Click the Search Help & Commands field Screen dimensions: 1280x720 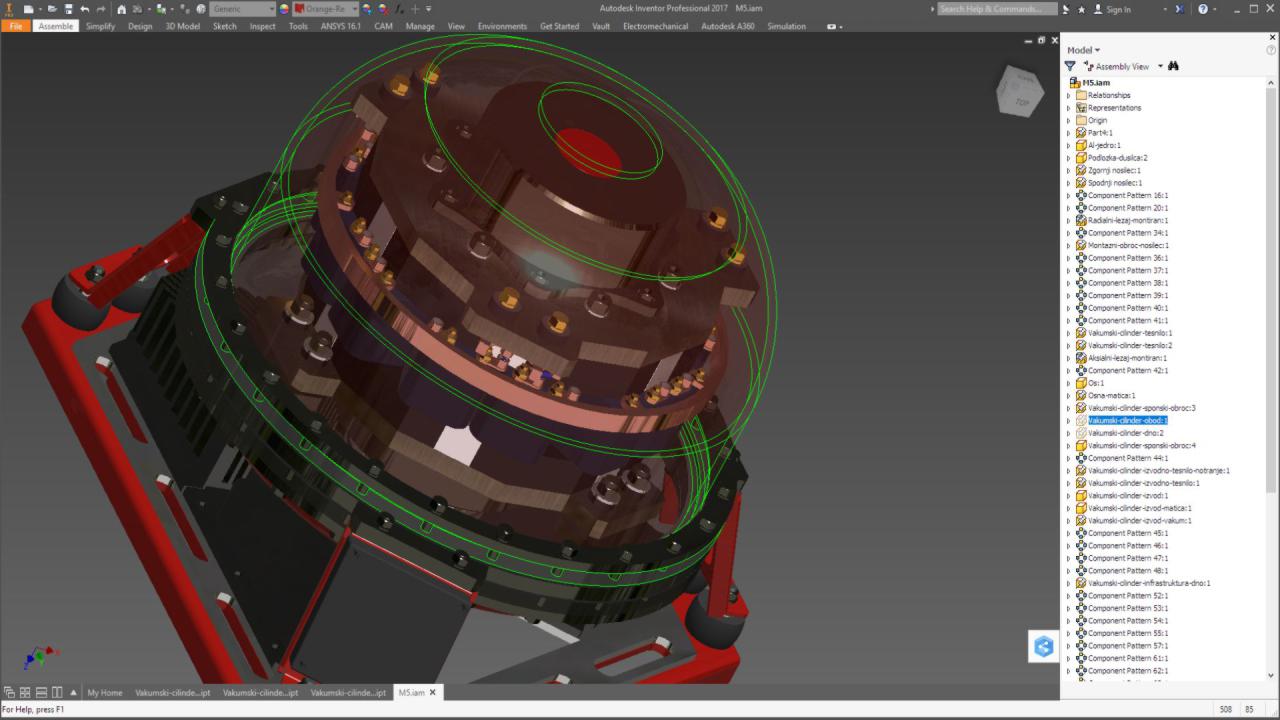997,9
